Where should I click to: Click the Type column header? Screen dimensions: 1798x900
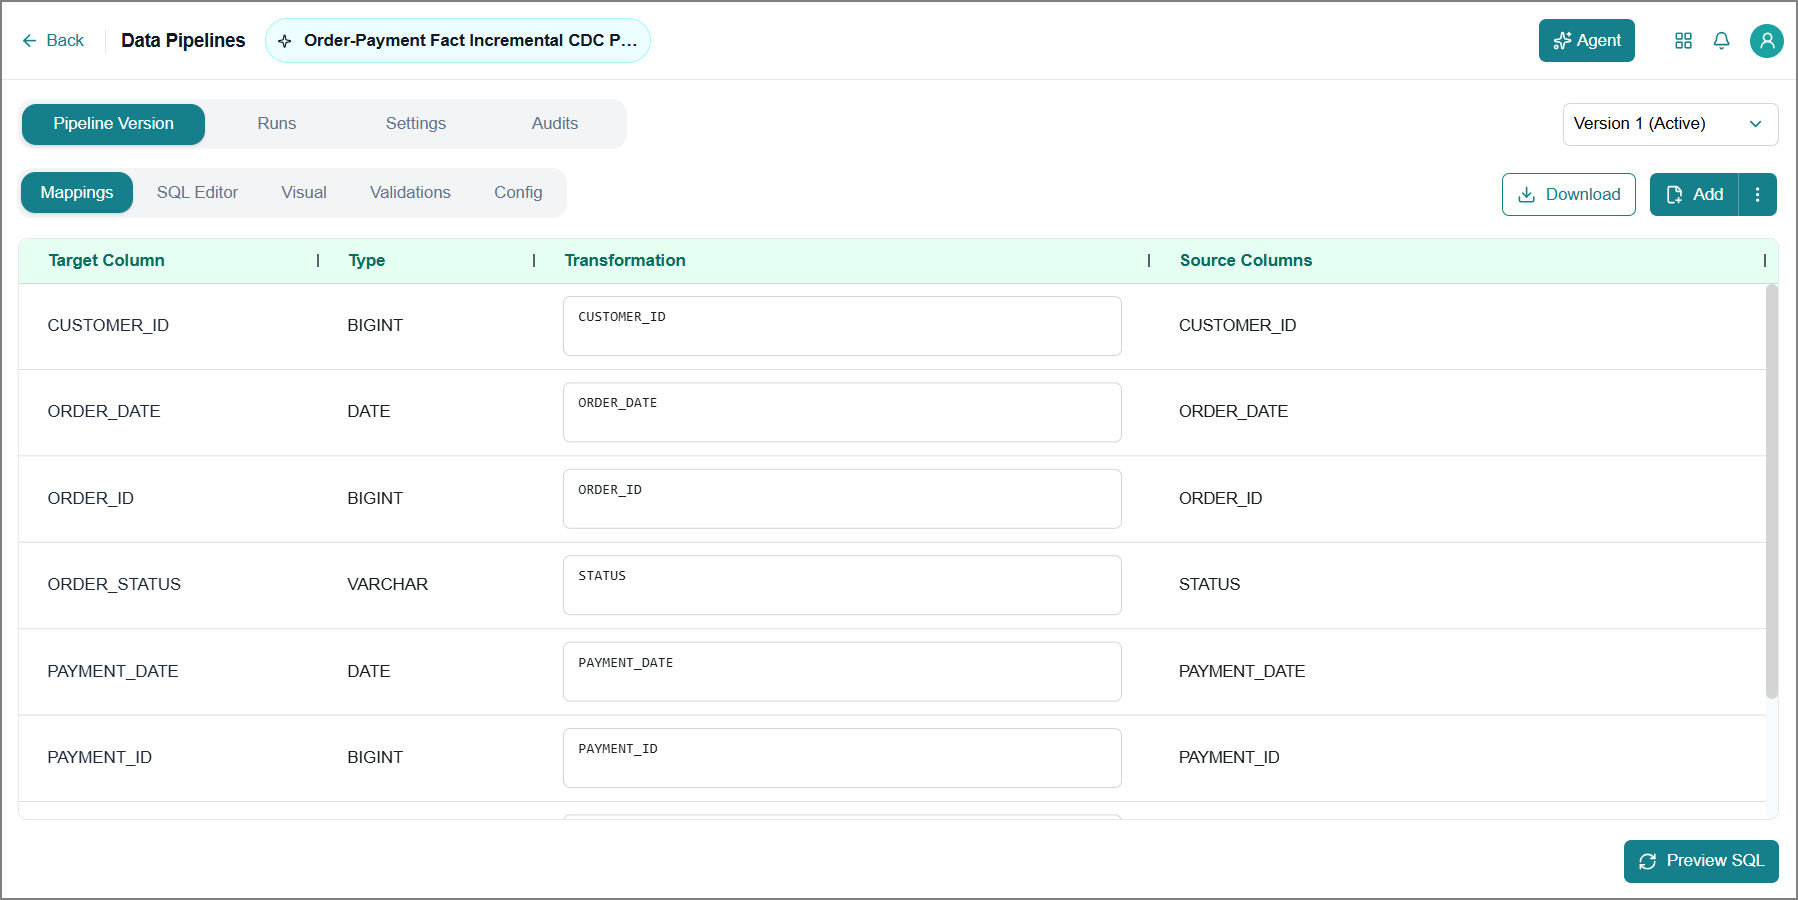click(366, 260)
